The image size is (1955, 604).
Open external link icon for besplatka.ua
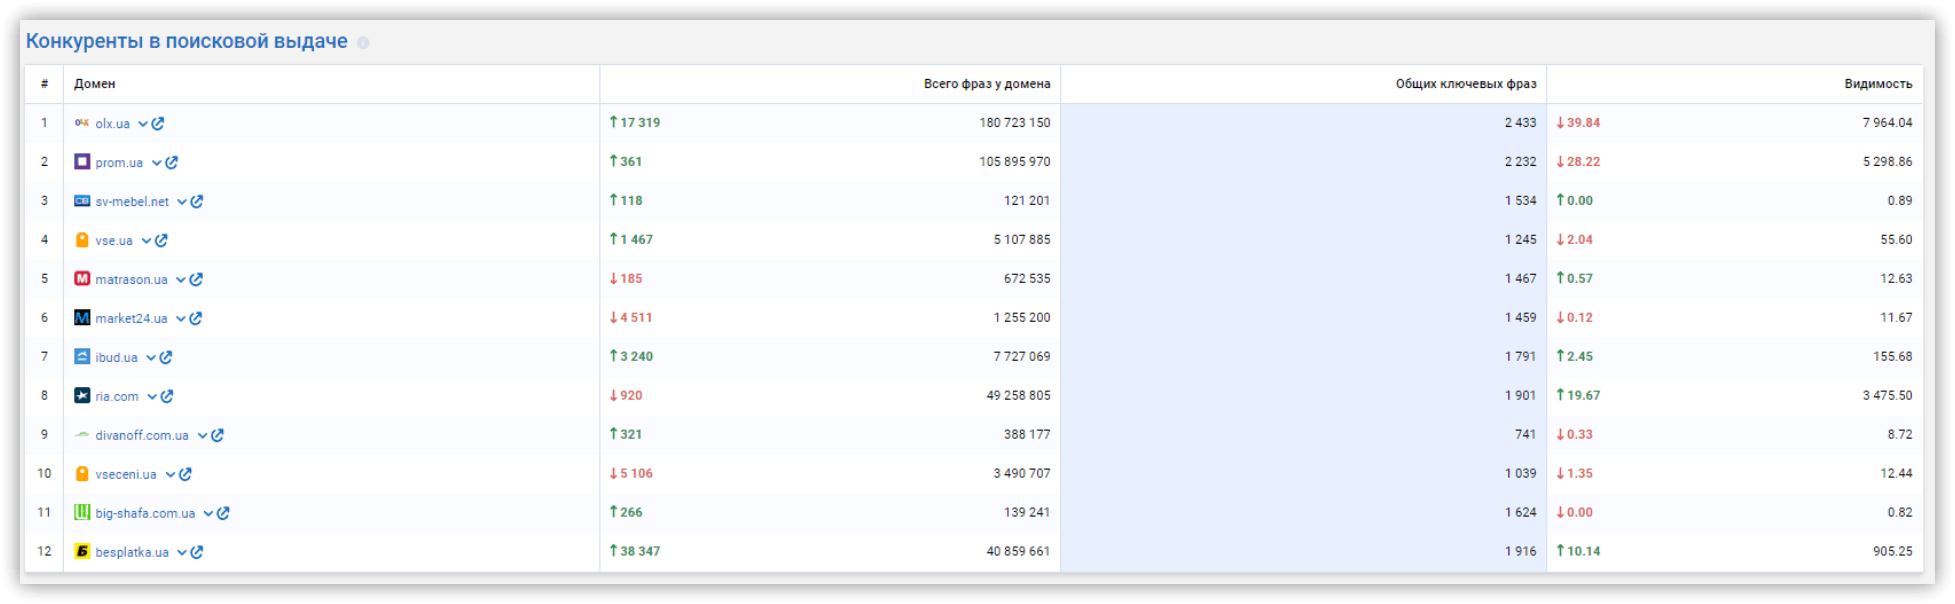click(x=197, y=553)
